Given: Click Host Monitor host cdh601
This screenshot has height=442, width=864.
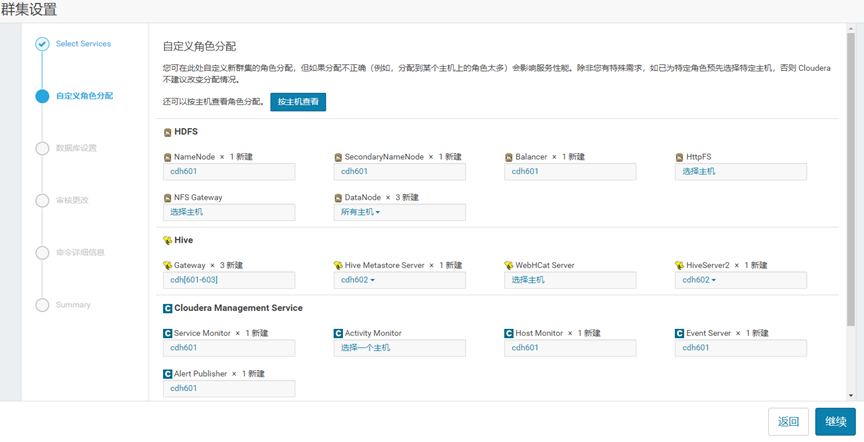Looking at the screenshot, I should coord(525,348).
